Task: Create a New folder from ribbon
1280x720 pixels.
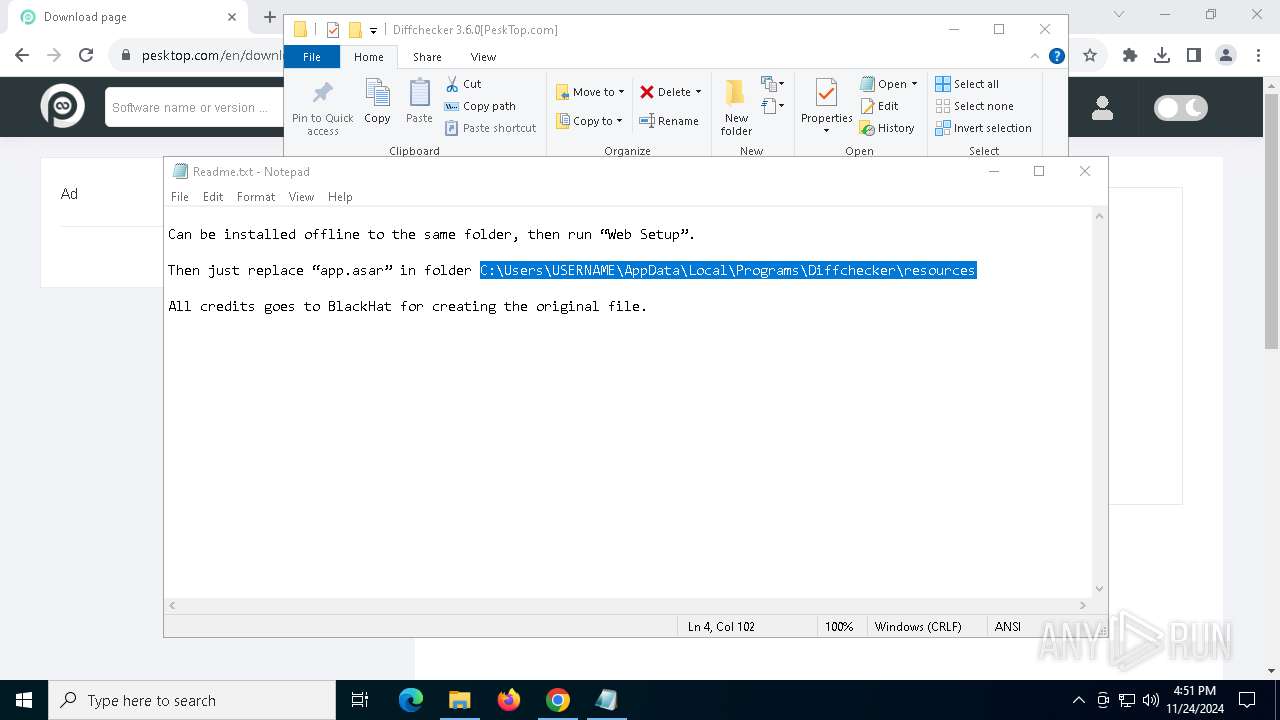Action: [736, 108]
